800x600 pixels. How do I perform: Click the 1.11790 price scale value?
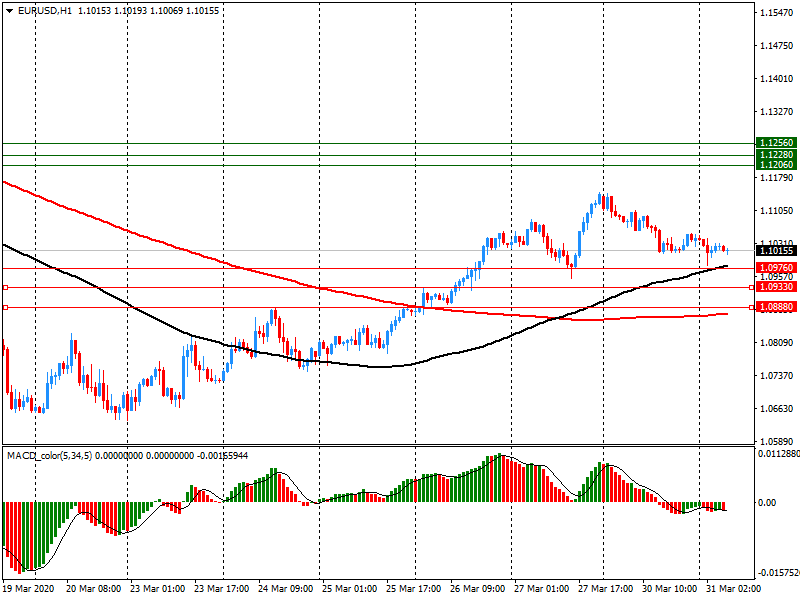tap(777, 178)
